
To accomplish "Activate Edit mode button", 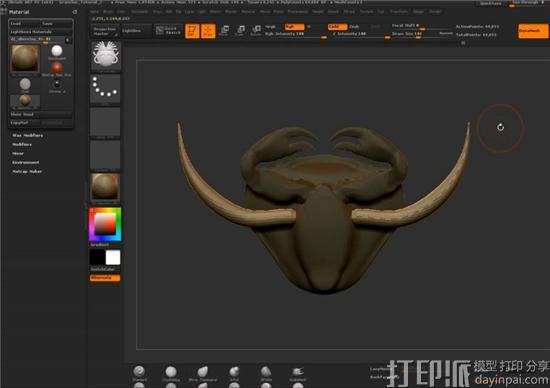I will 192,31.
